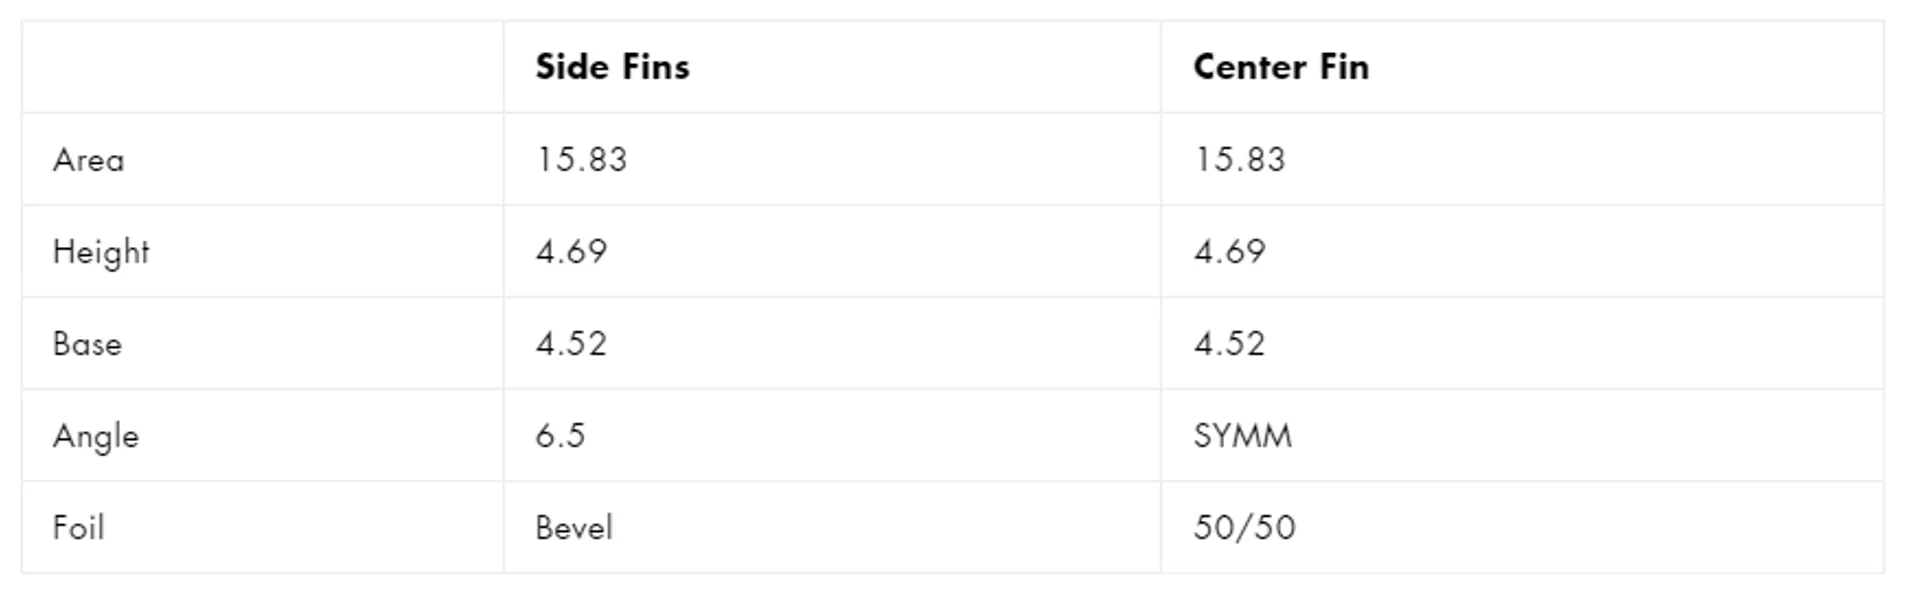
Task: Click Side Fins angle value 6.5
Action: 560,436
